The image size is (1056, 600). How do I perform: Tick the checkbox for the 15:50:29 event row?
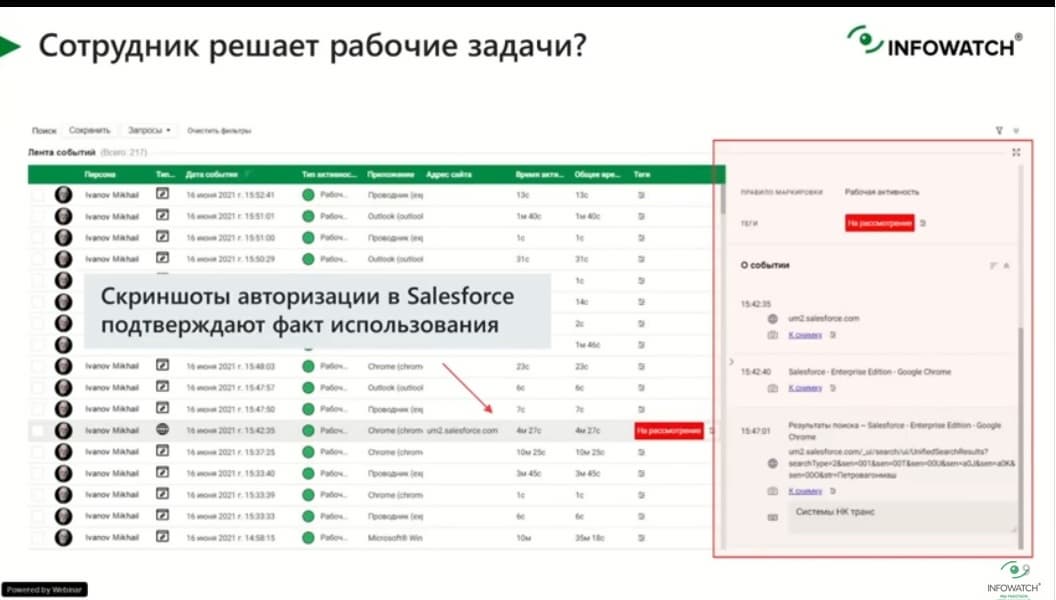tap(38, 259)
